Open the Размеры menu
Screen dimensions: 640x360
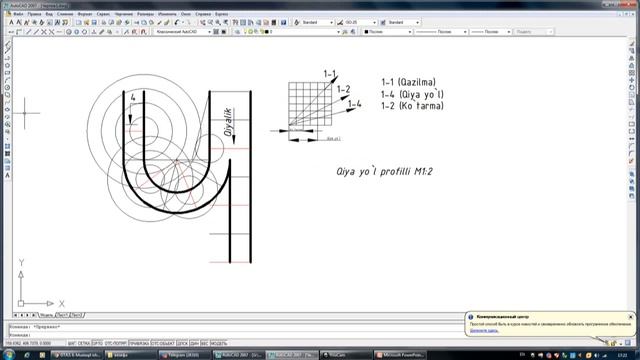point(145,14)
